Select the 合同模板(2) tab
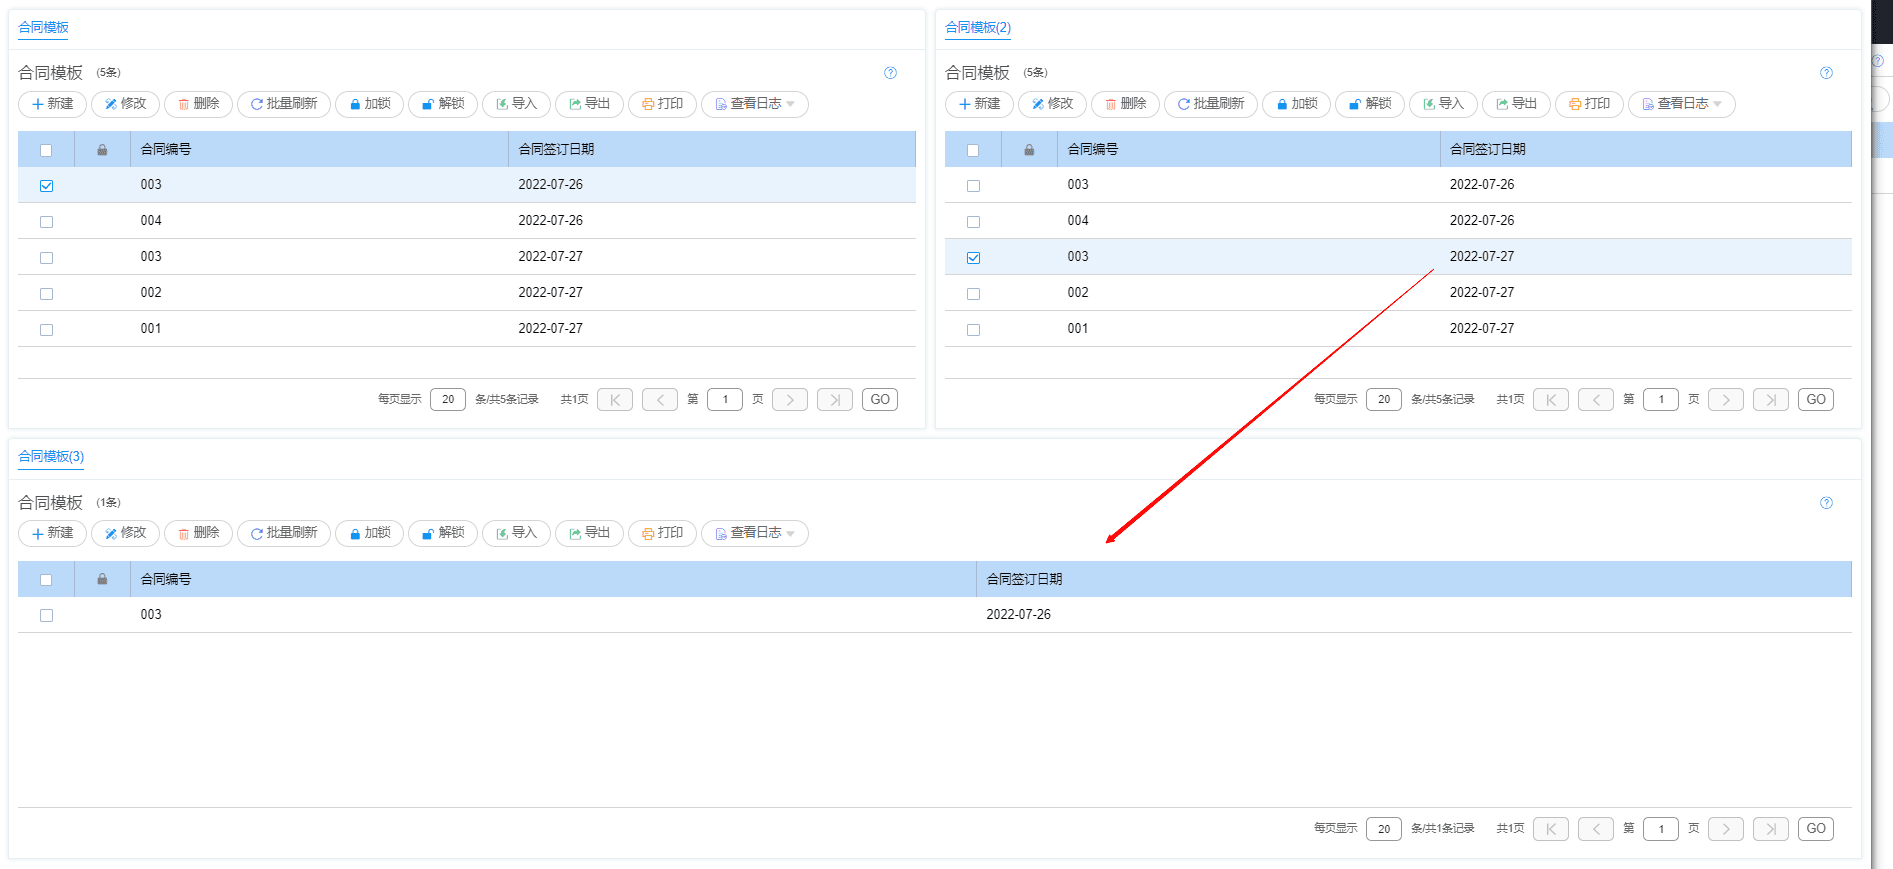This screenshot has width=1893, height=869. tap(978, 27)
